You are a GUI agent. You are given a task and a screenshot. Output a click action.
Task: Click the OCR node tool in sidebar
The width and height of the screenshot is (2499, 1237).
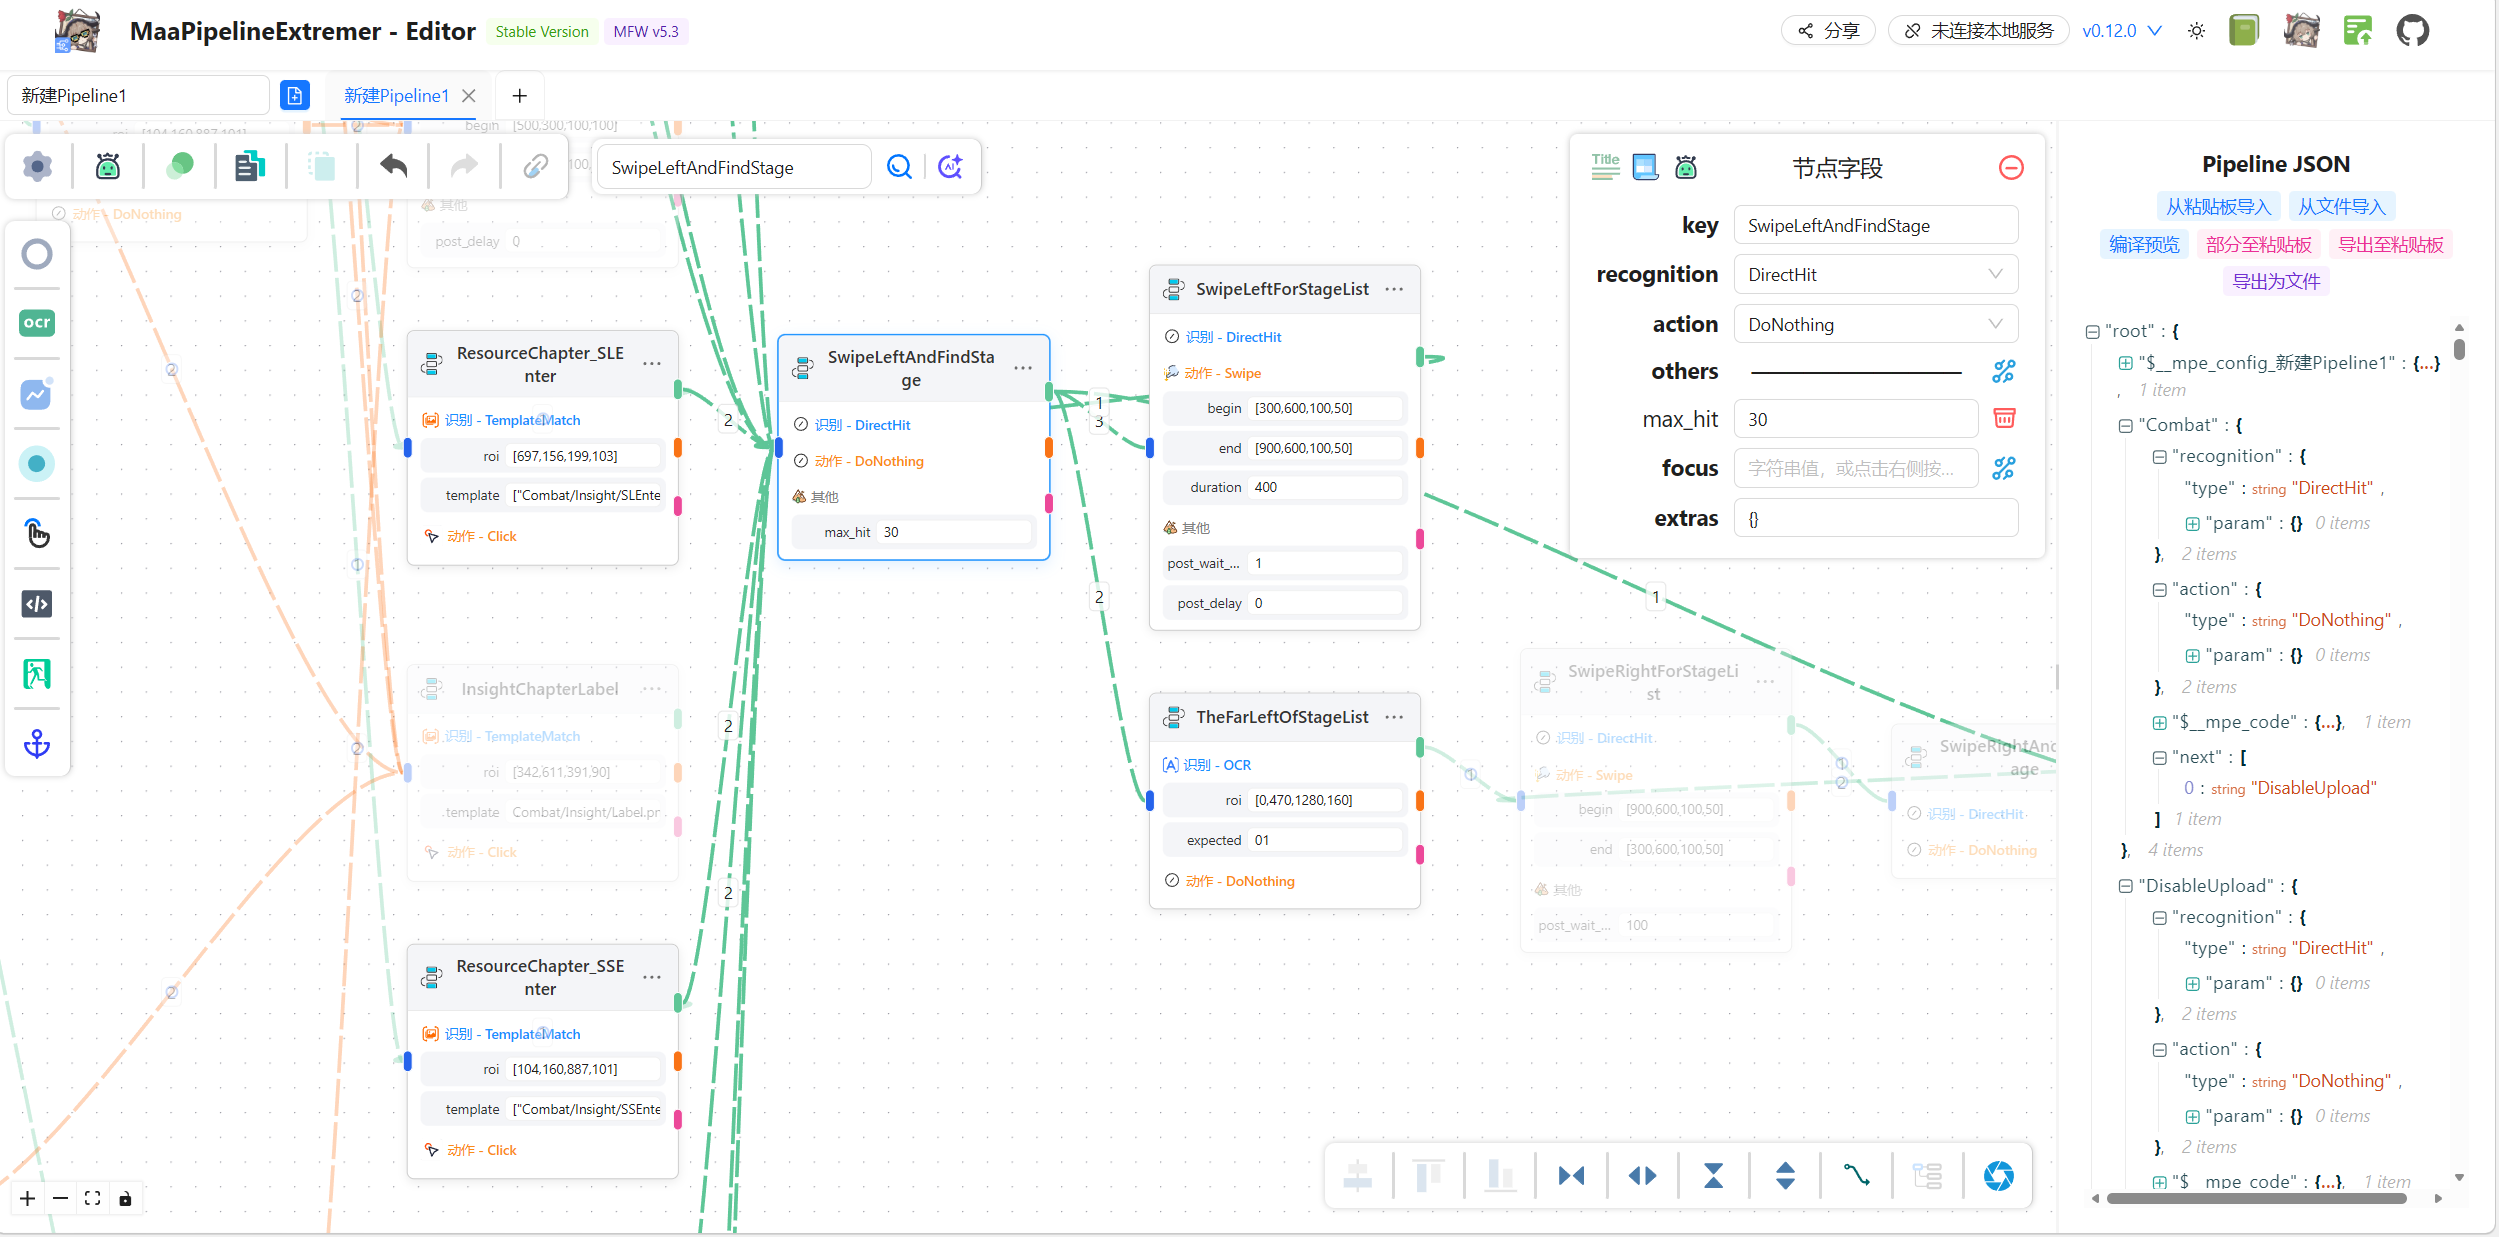click(37, 323)
